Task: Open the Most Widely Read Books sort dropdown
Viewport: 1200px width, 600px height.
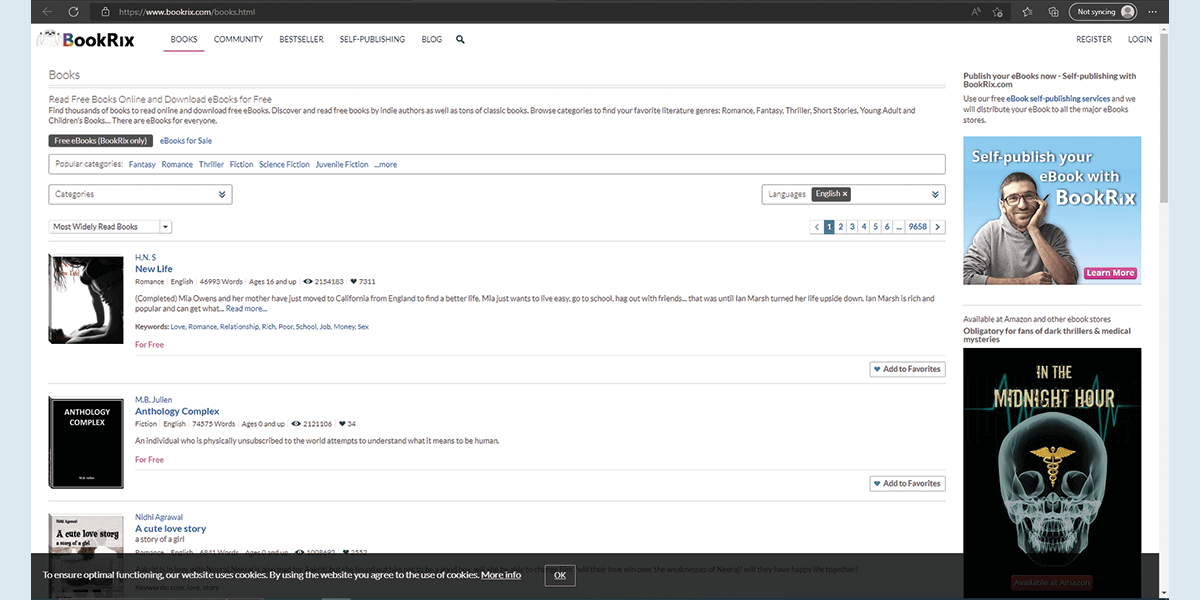Action: click(x=165, y=226)
